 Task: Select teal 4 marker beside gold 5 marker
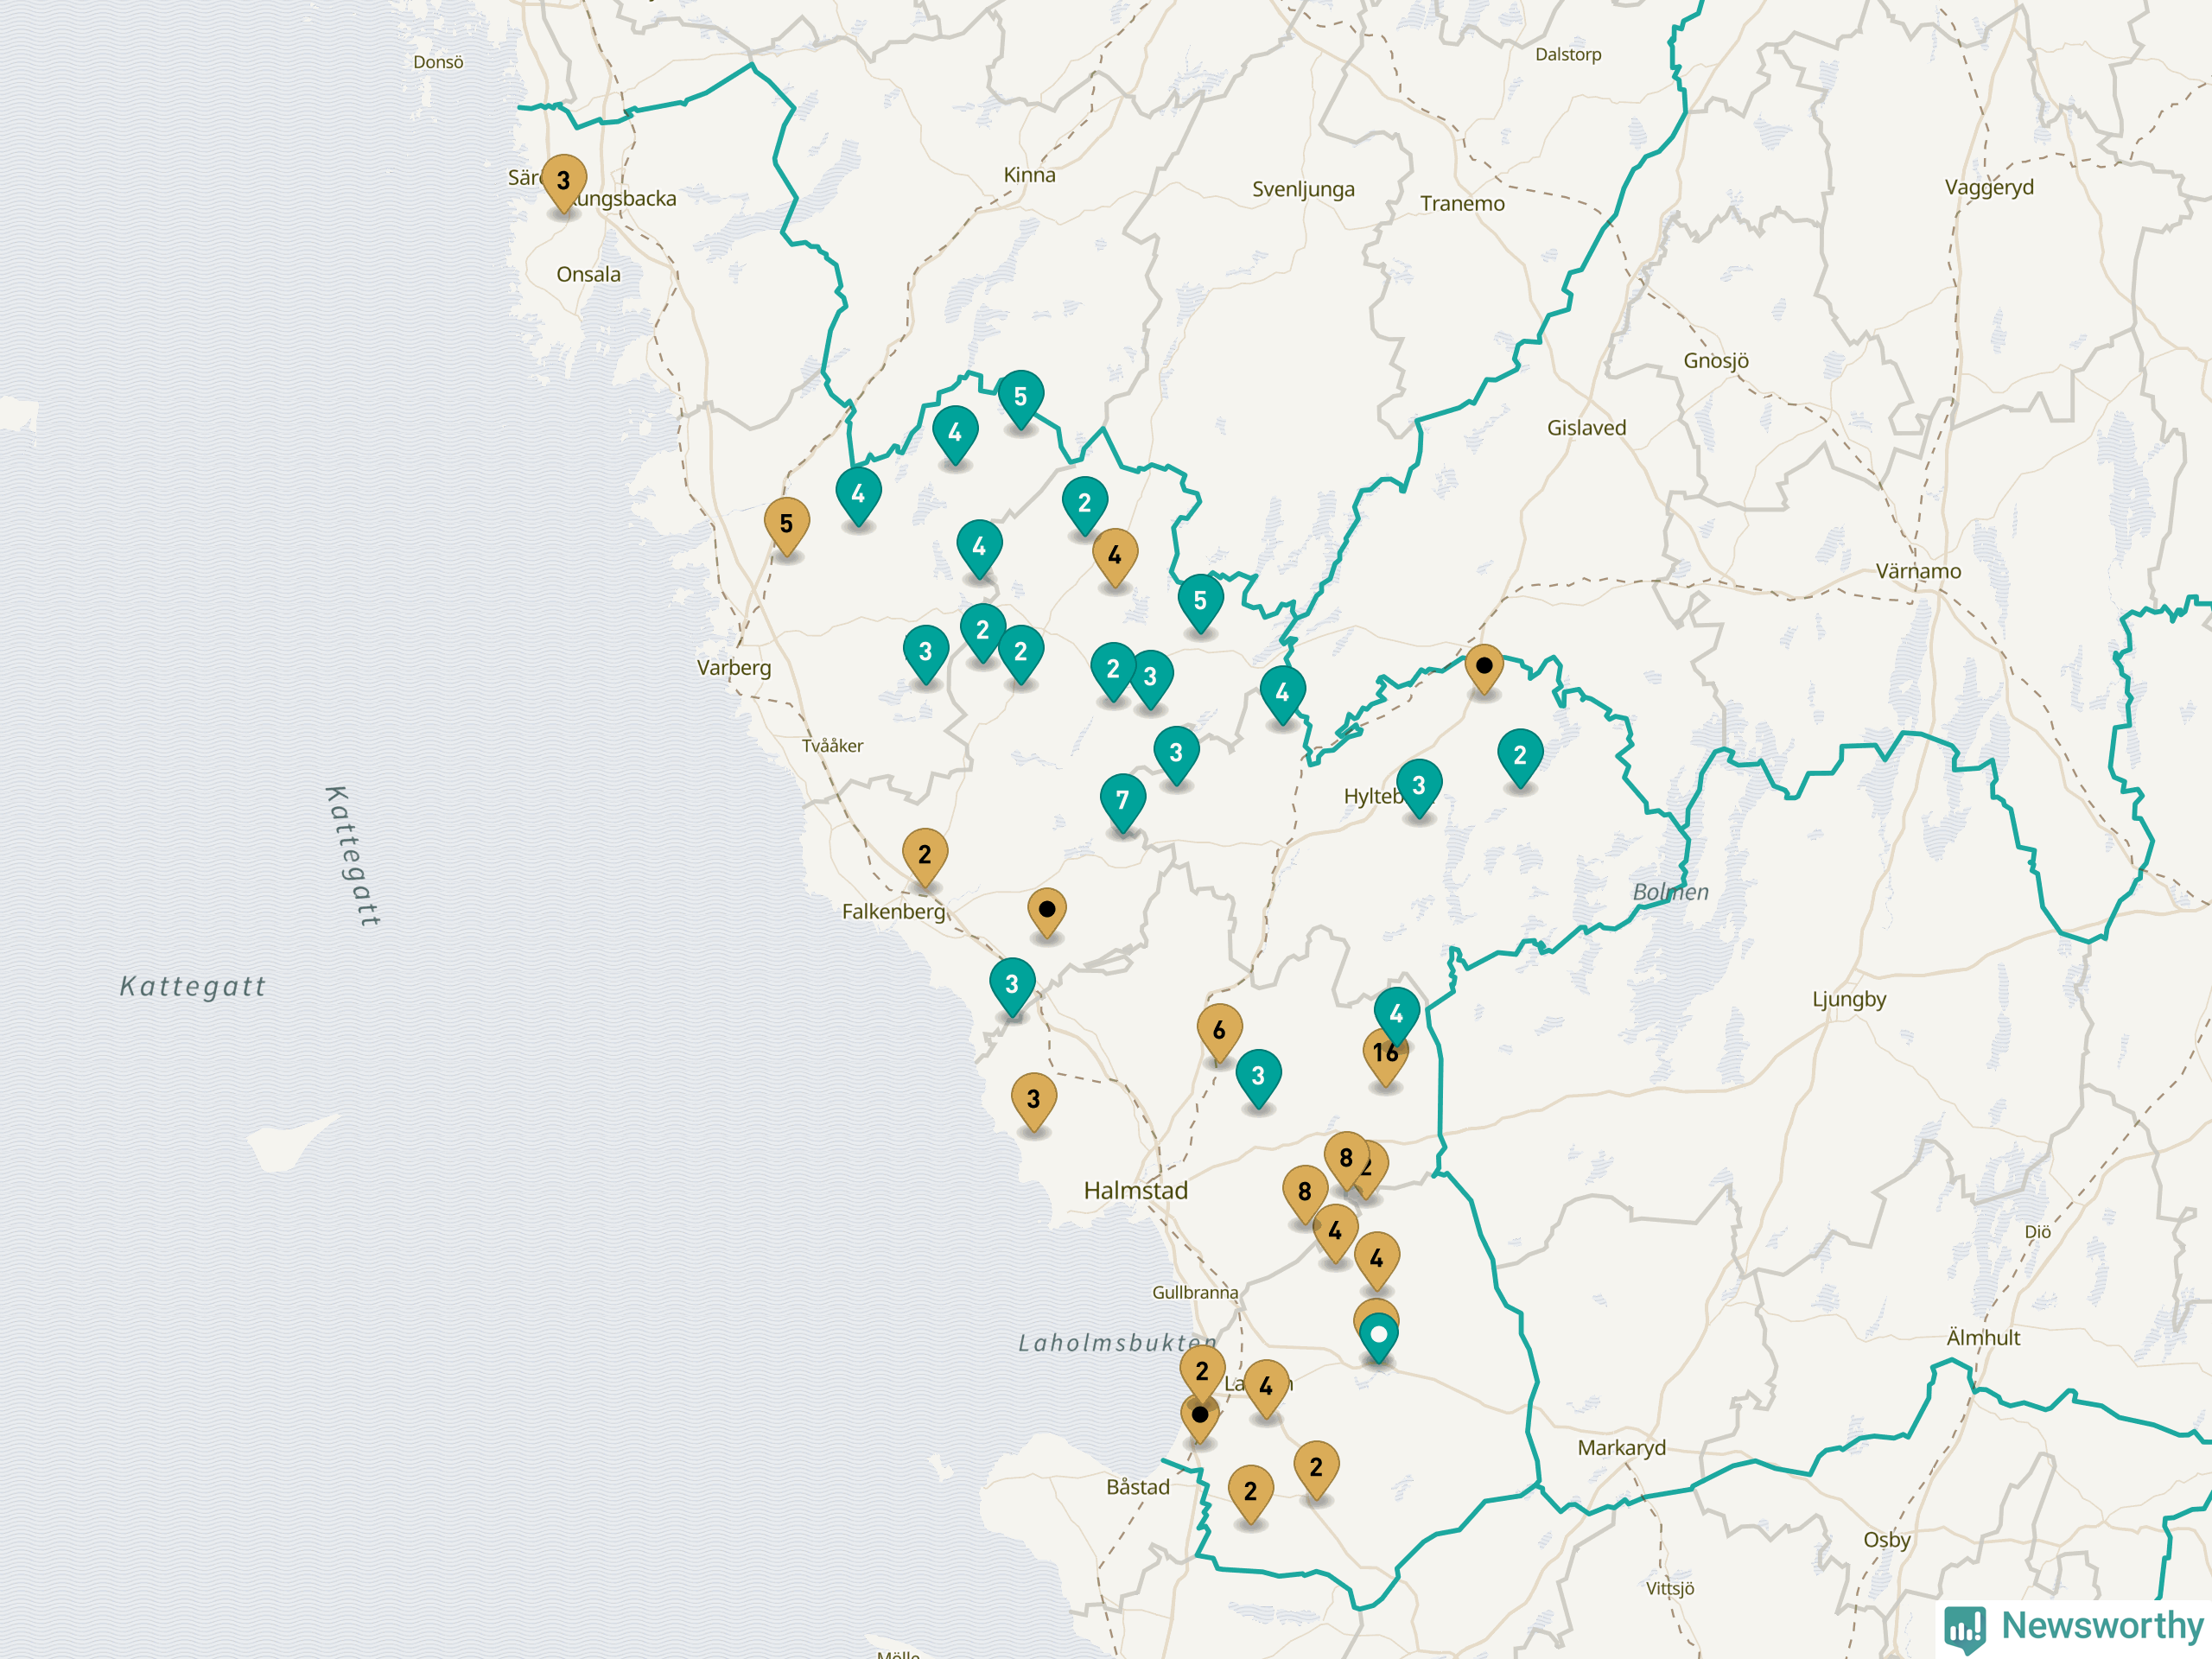coord(858,494)
